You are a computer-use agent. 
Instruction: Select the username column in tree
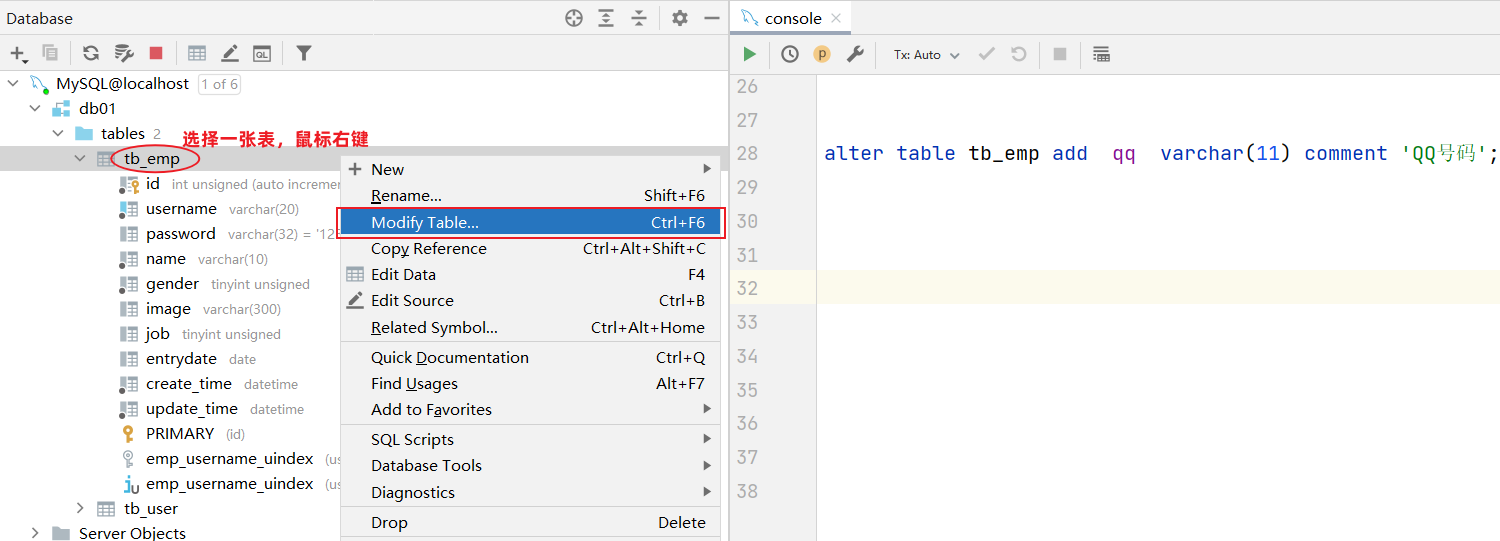pyautogui.click(x=181, y=209)
